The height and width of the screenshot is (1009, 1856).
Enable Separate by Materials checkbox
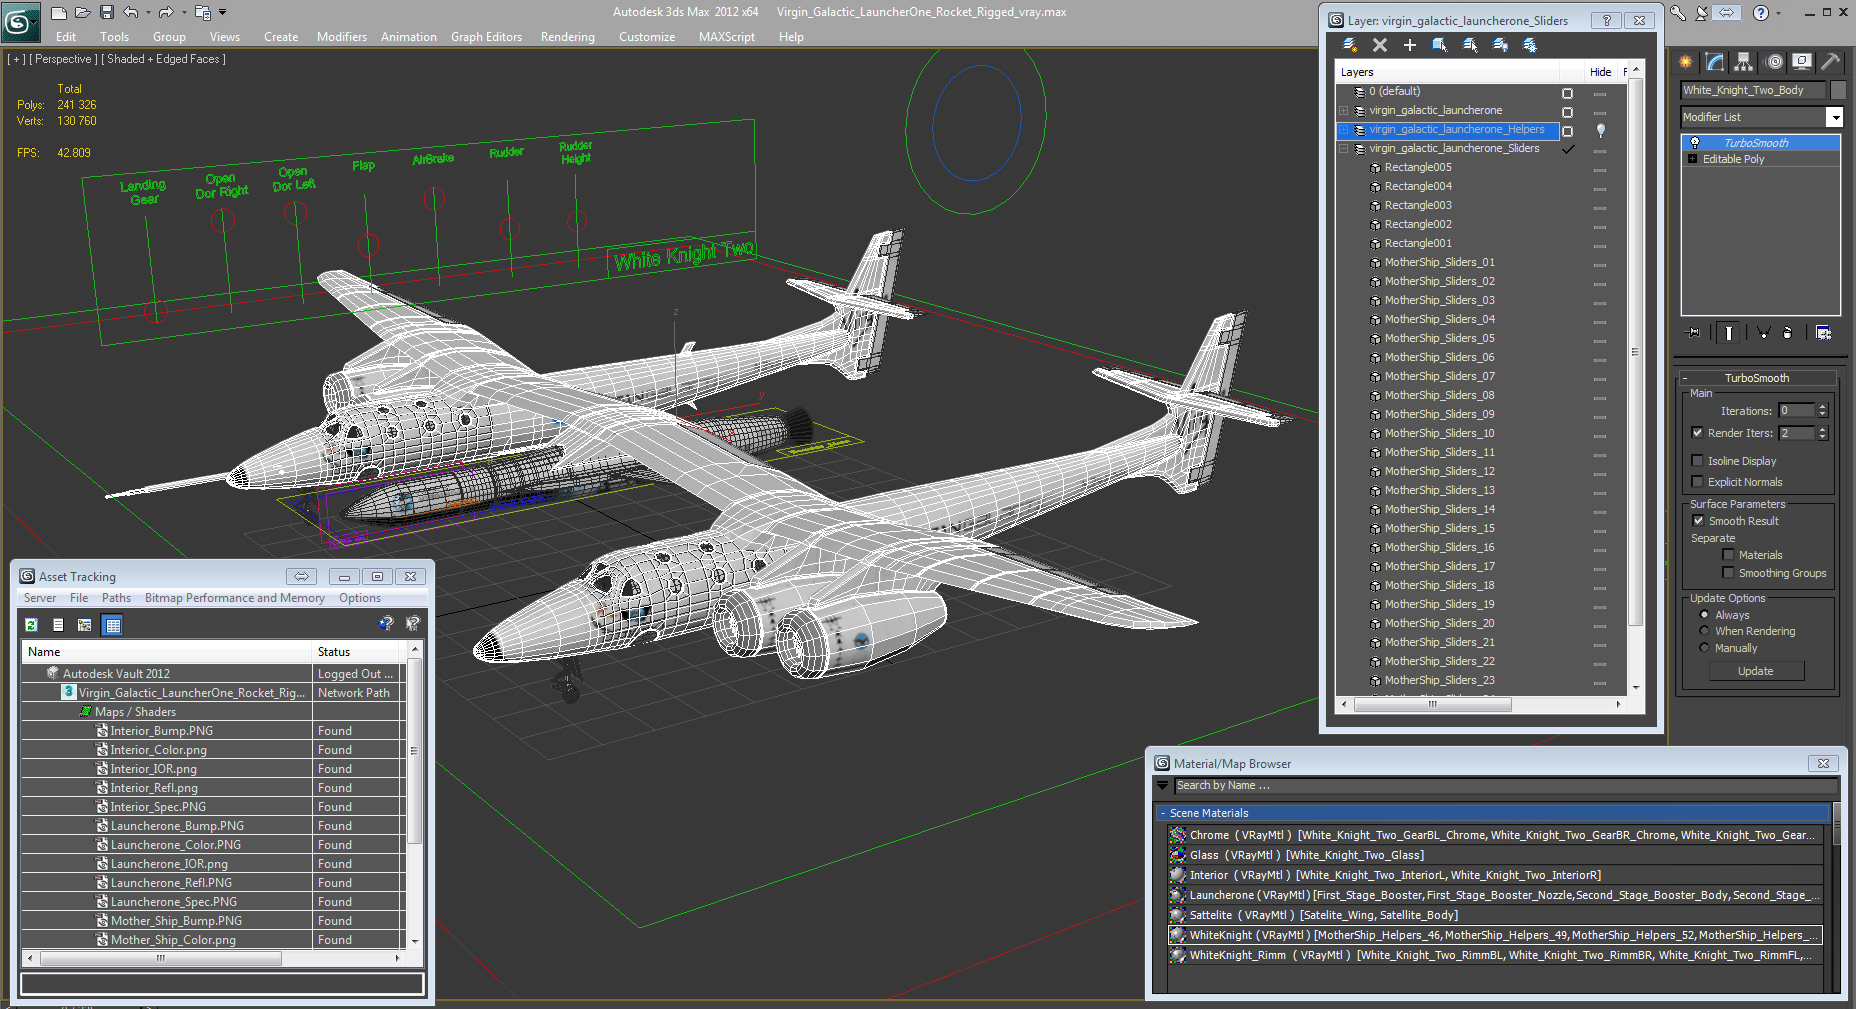click(x=1728, y=555)
